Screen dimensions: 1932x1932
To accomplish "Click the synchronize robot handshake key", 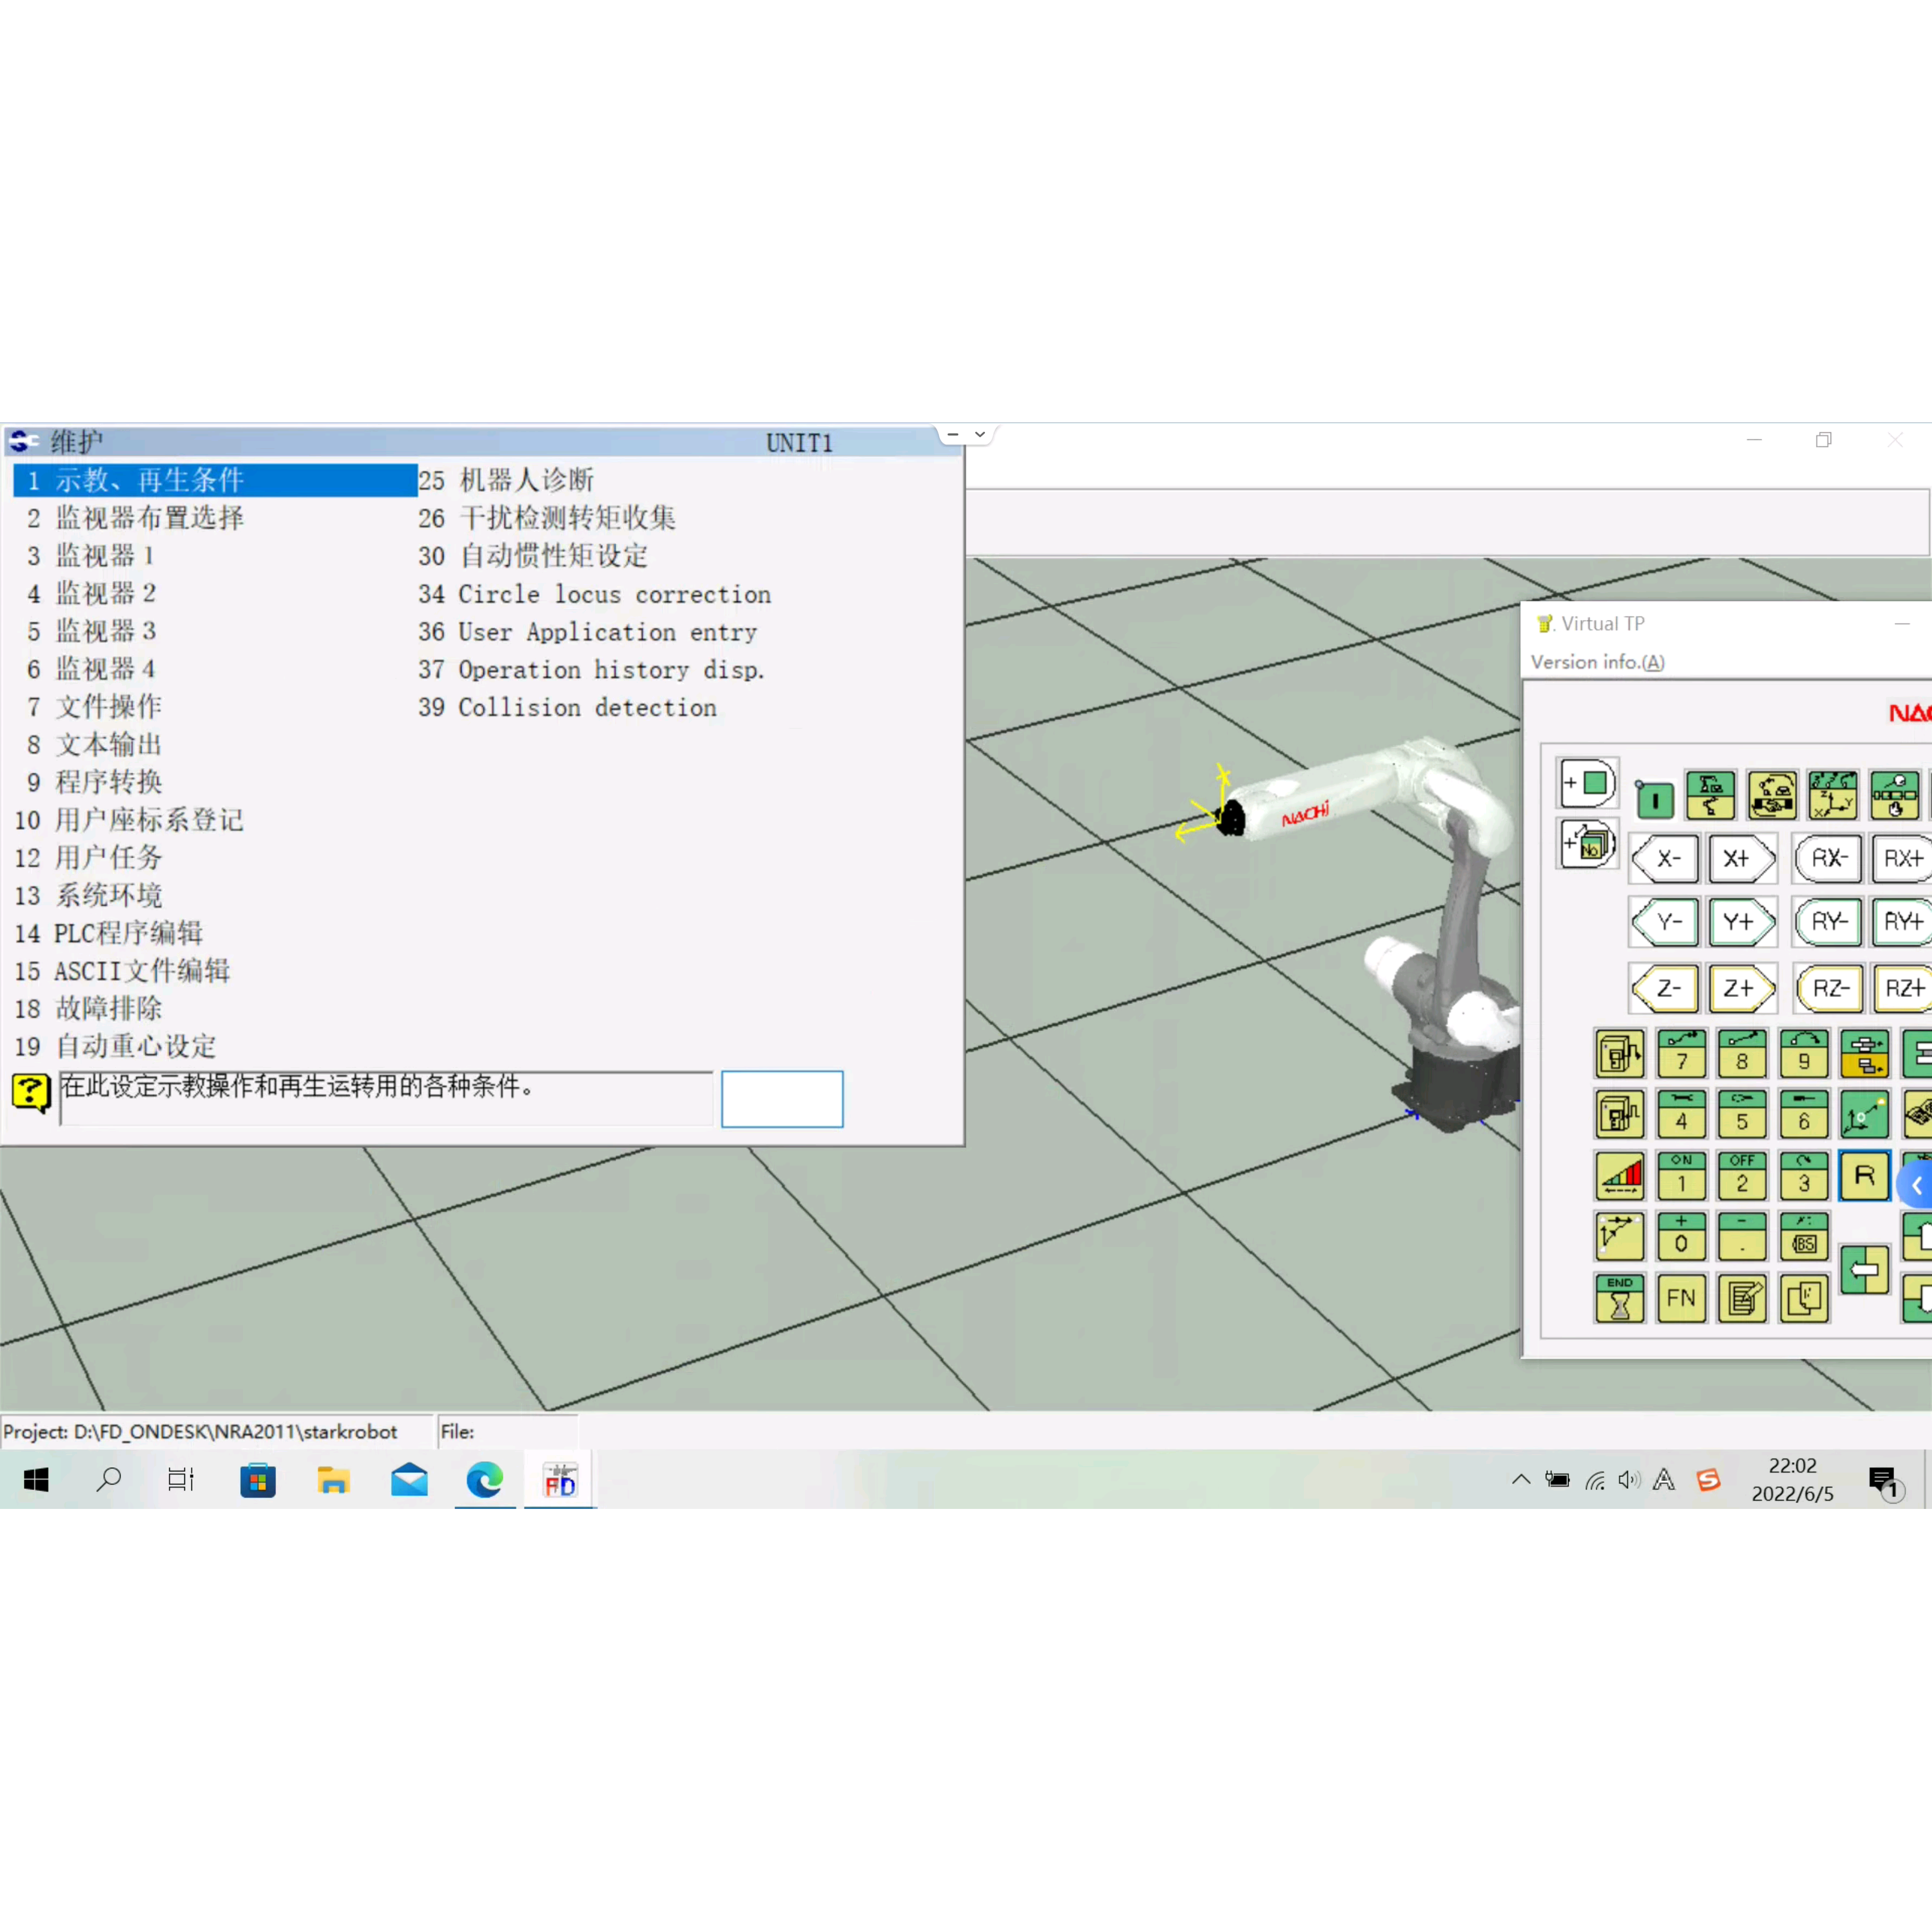I will pos(1772,795).
